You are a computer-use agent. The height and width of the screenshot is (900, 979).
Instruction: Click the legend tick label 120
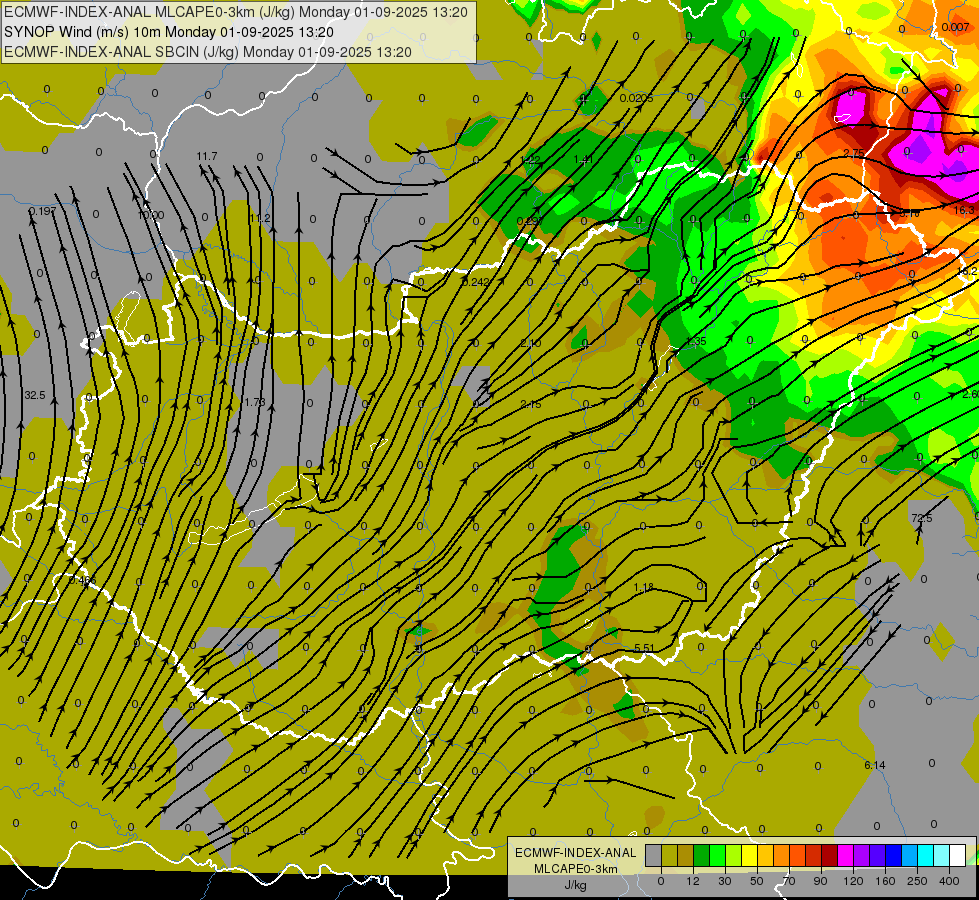(853, 881)
